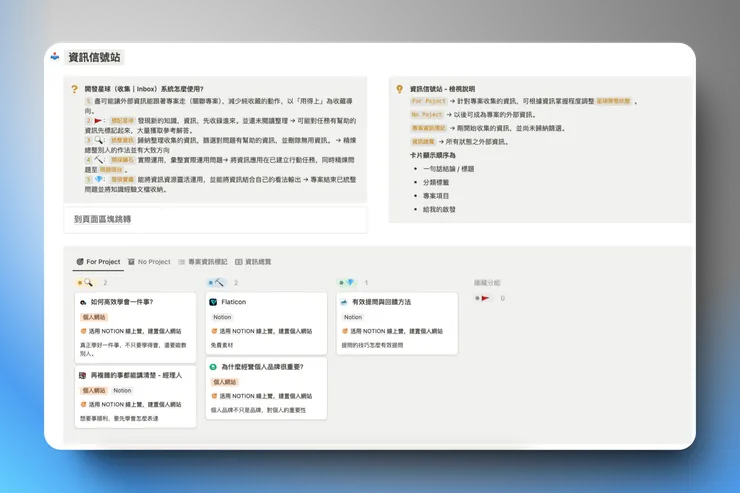The image size is (740, 493).
Task: Click the No Project tab icon
Action: [x=131, y=261]
